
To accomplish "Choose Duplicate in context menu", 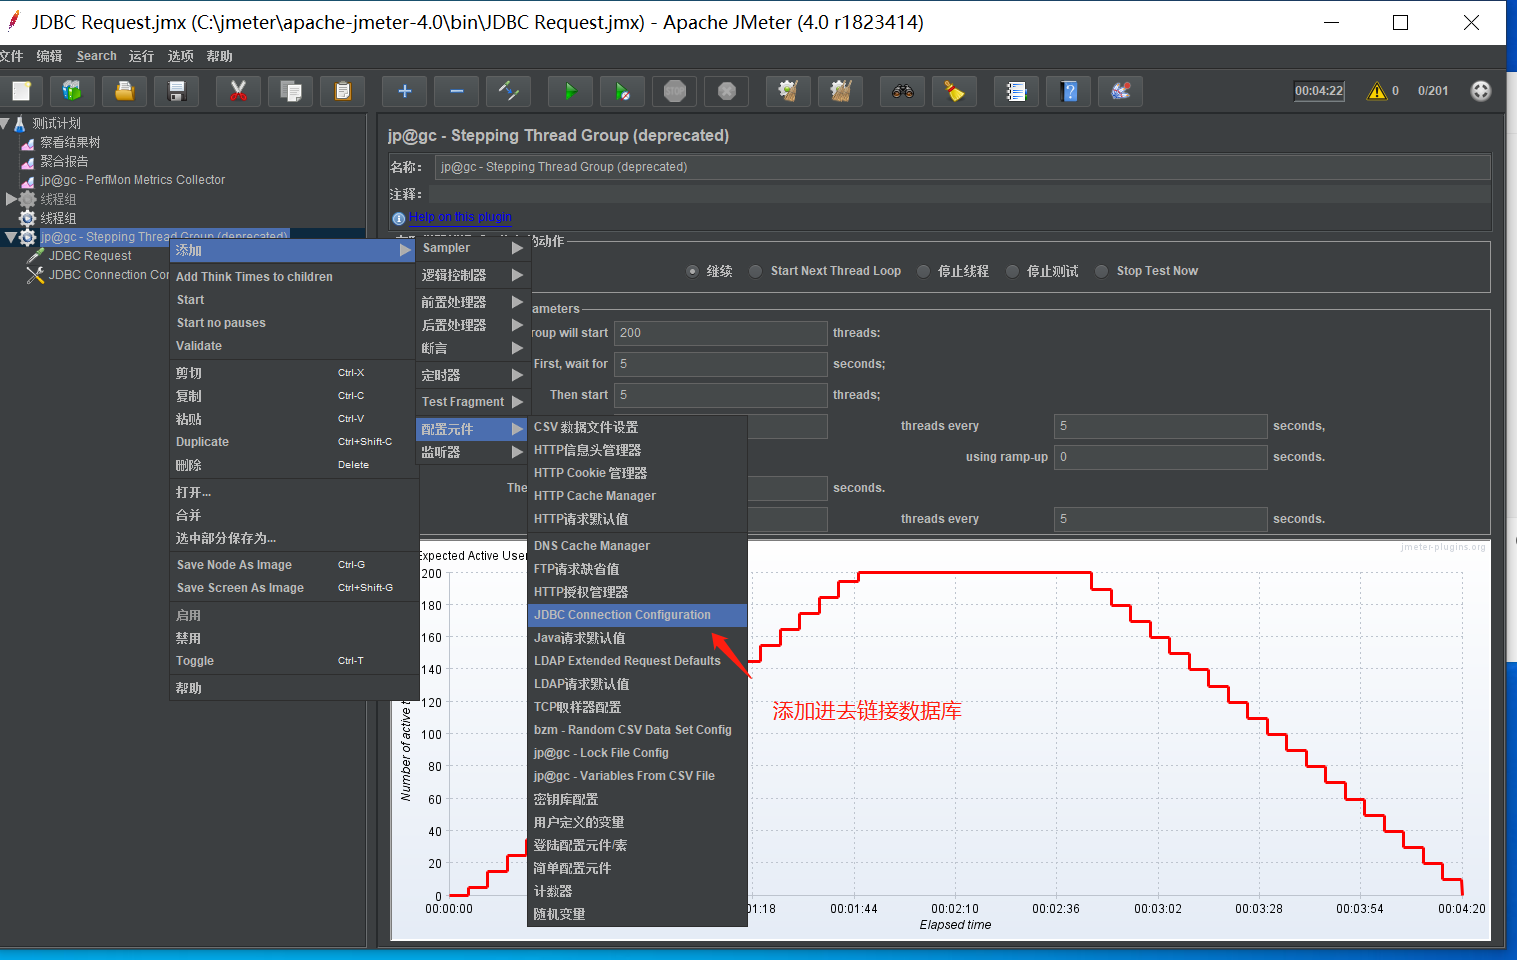I will click(293, 442).
